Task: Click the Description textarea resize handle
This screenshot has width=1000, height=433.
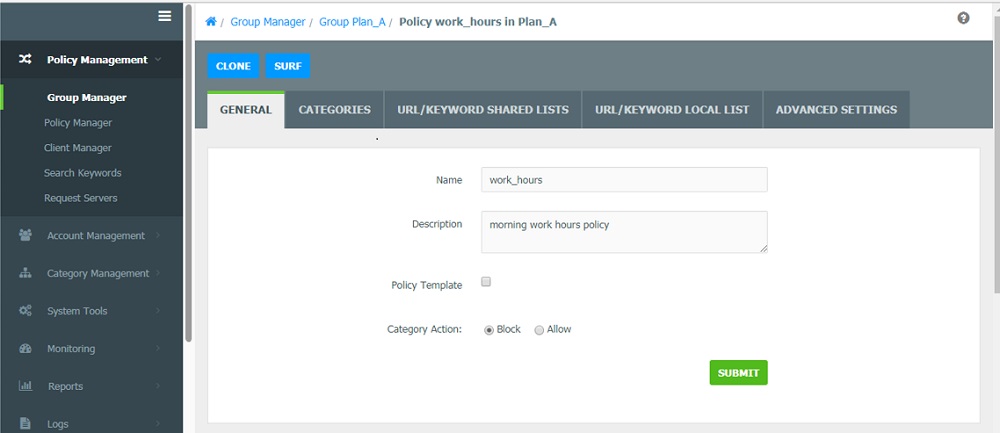Action: (x=762, y=248)
